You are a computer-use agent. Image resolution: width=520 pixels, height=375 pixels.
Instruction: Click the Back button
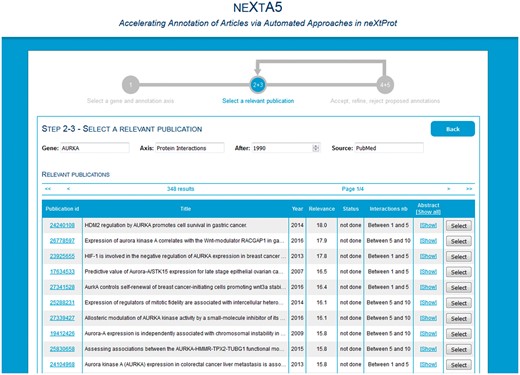click(453, 129)
